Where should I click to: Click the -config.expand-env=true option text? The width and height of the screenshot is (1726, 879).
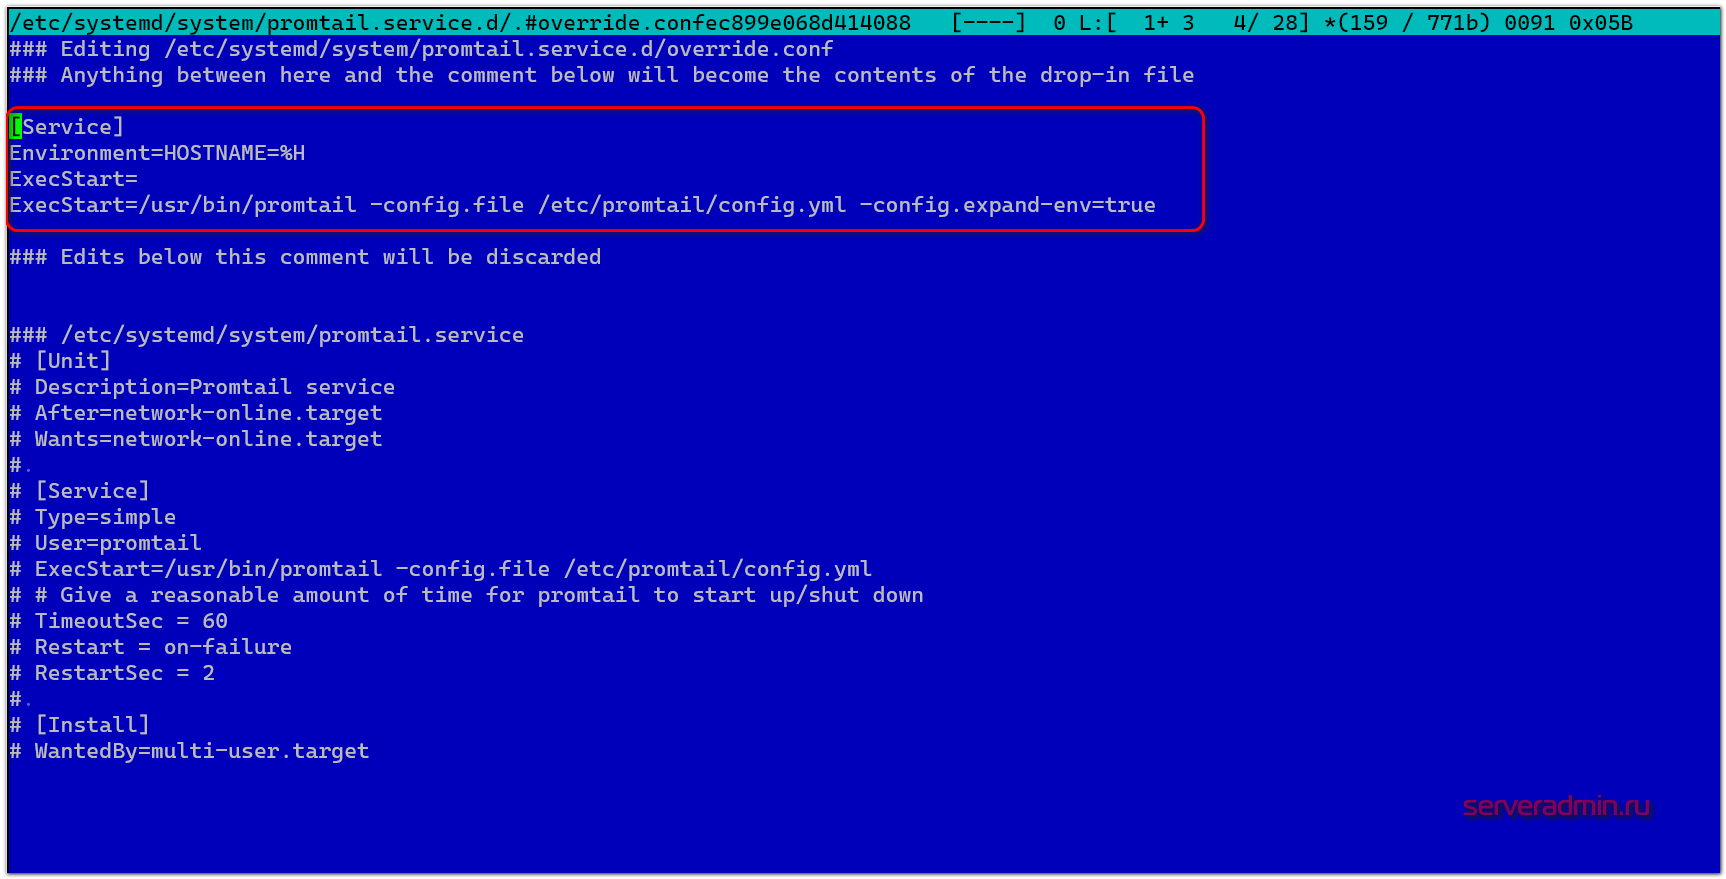point(1007,205)
